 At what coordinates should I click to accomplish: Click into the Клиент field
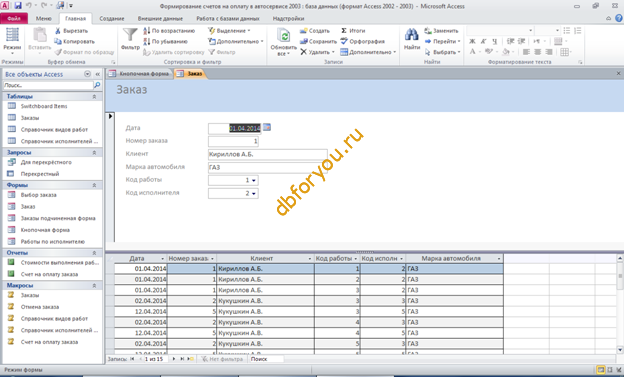pyautogui.click(x=267, y=154)
